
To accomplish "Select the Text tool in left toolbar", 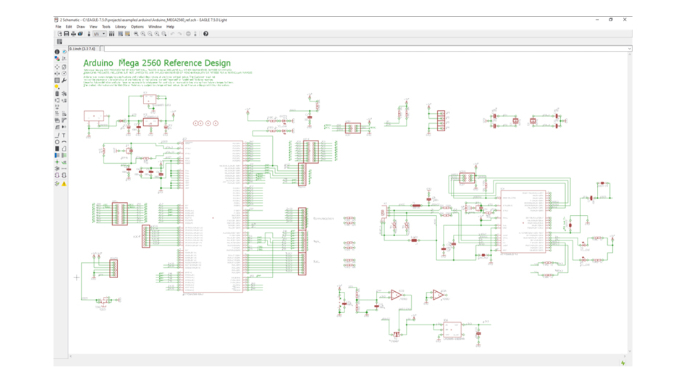I will pos(64,135).
